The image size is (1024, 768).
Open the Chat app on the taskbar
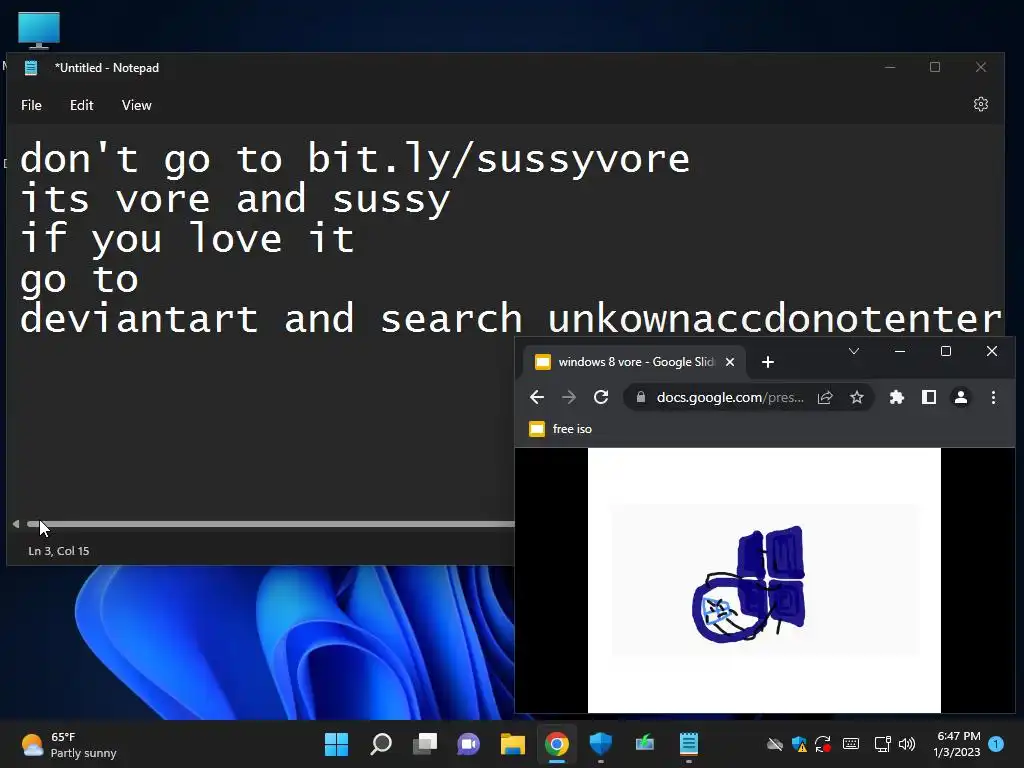468,744
